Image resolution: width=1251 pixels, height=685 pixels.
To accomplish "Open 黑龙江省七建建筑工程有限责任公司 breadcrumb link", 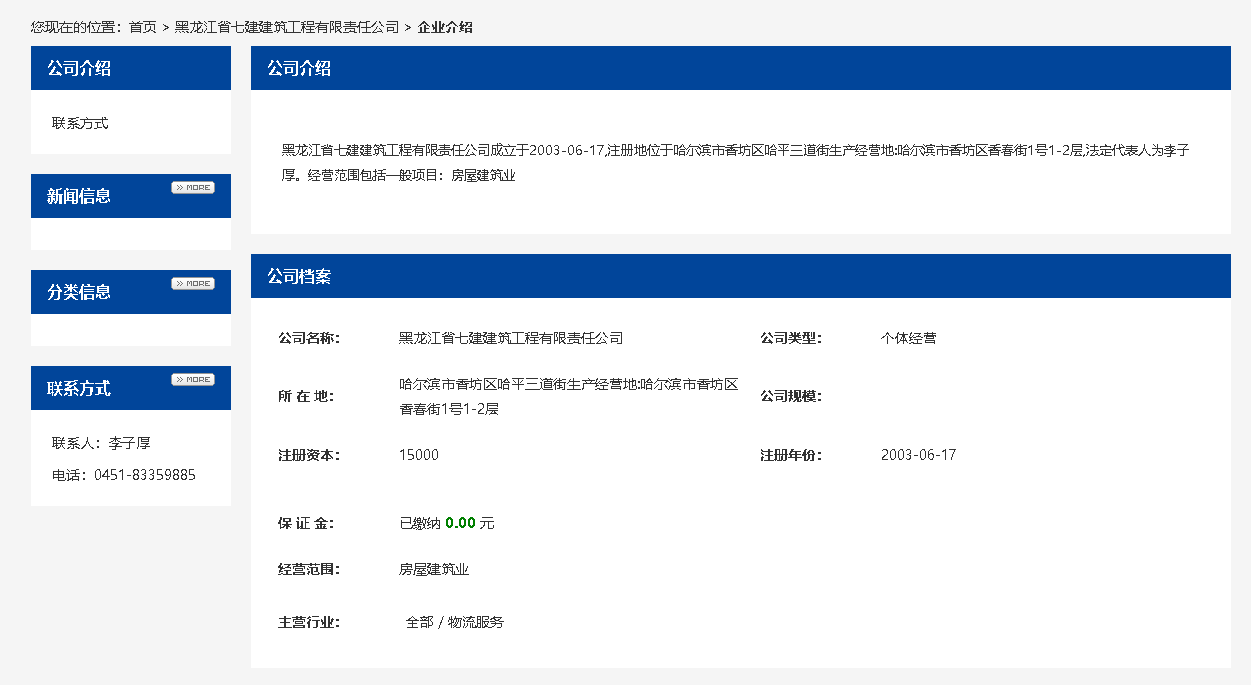I will [287, 27].
